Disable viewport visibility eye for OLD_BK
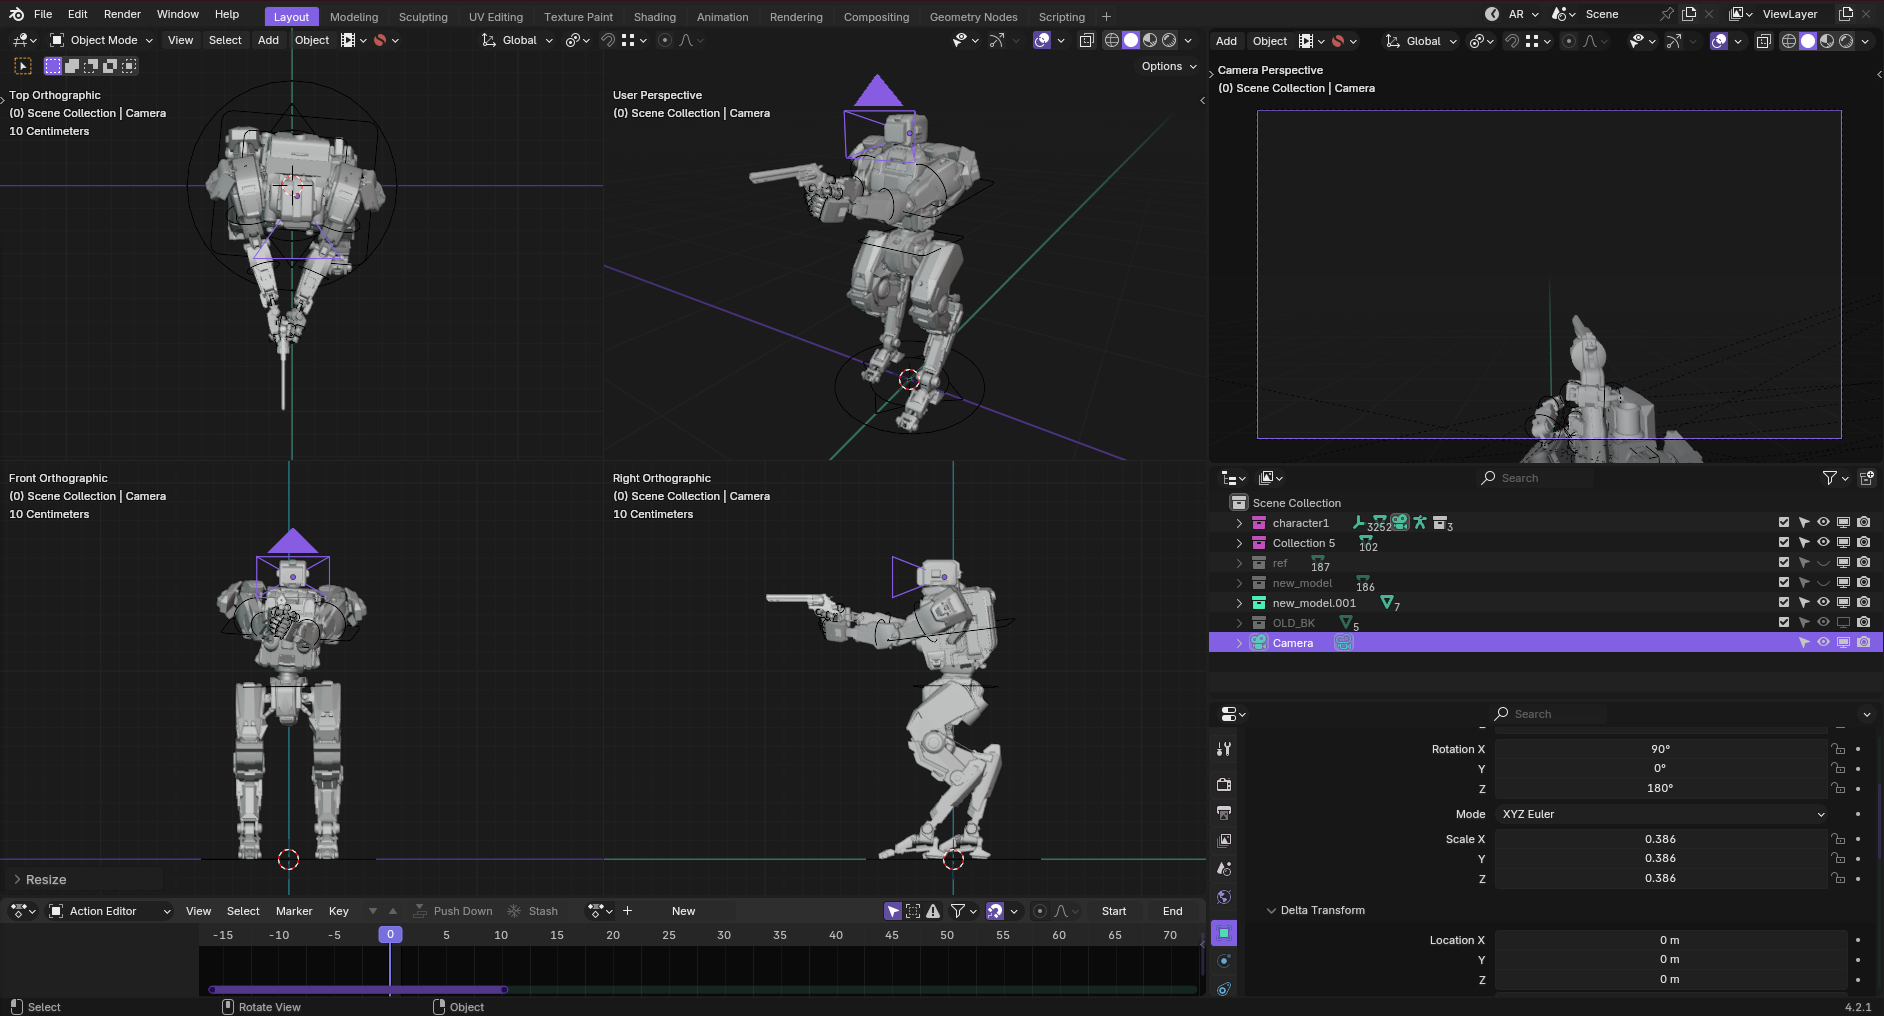Viewport: 1884px width, 1016px height. (x=1823, y=623)
